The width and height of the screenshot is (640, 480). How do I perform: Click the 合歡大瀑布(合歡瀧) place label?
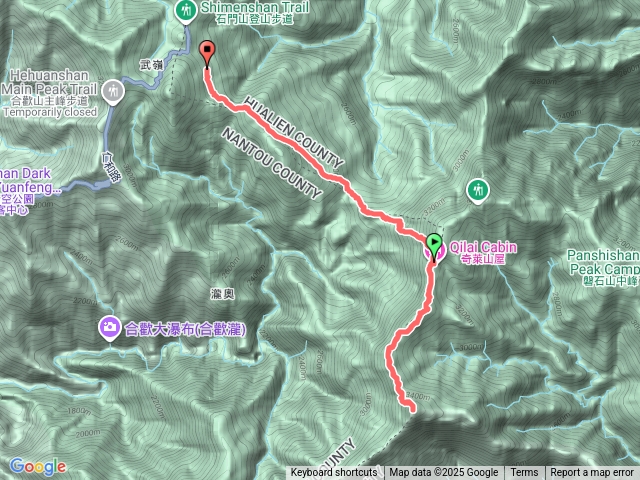185,329
